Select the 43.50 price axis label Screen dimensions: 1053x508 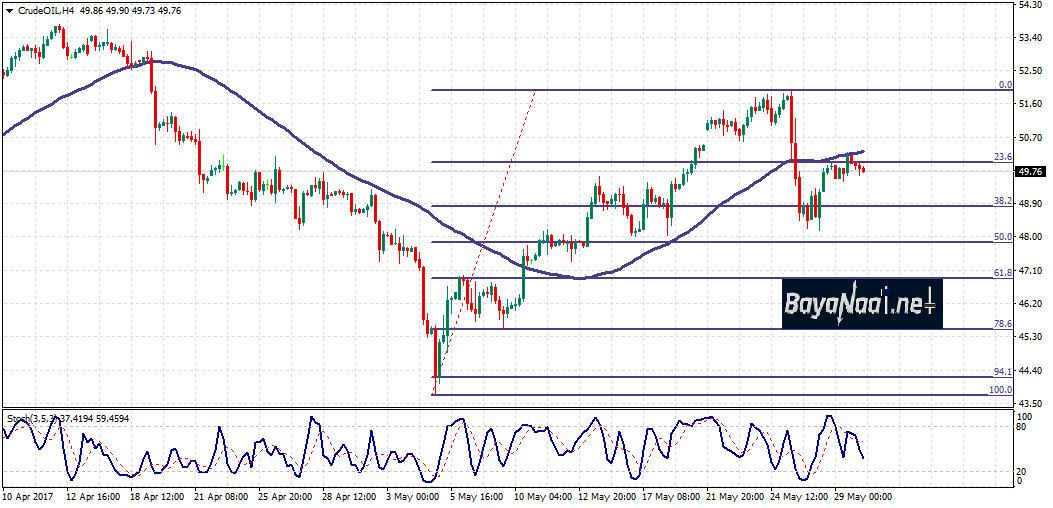[x=1030, y=403]
